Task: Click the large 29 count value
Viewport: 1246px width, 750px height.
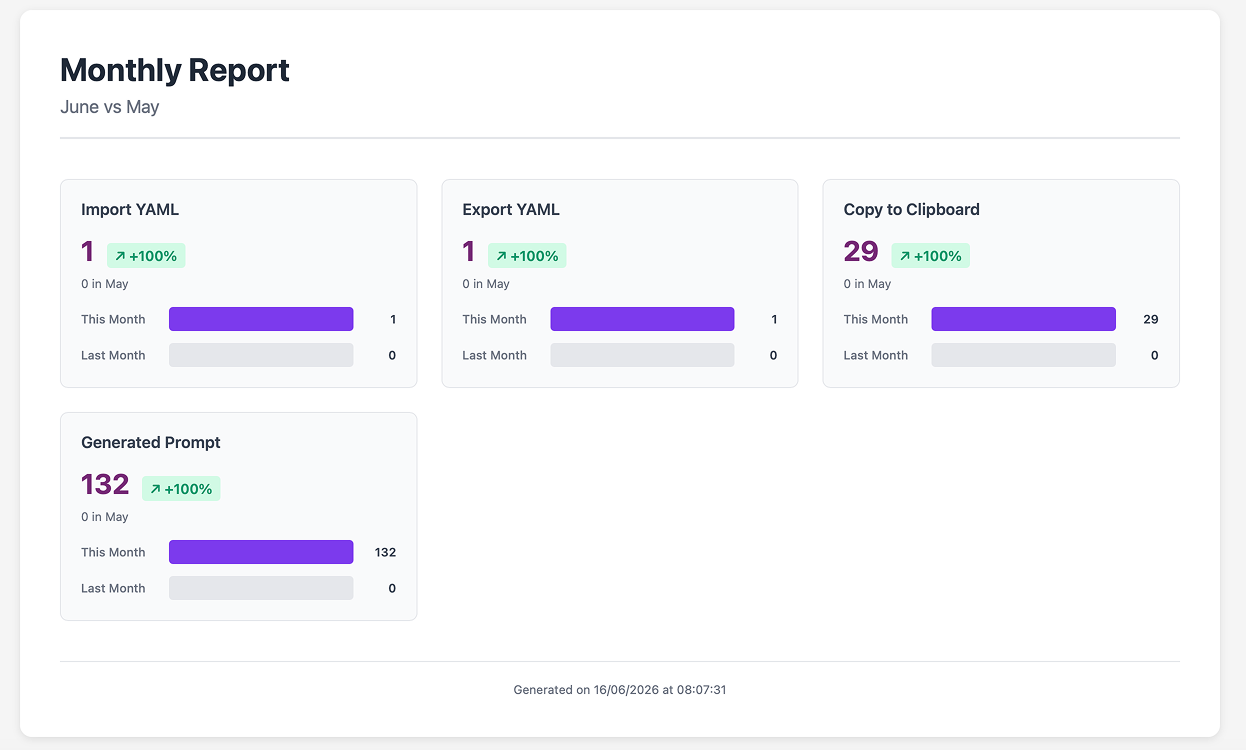Action: point(861,252)
